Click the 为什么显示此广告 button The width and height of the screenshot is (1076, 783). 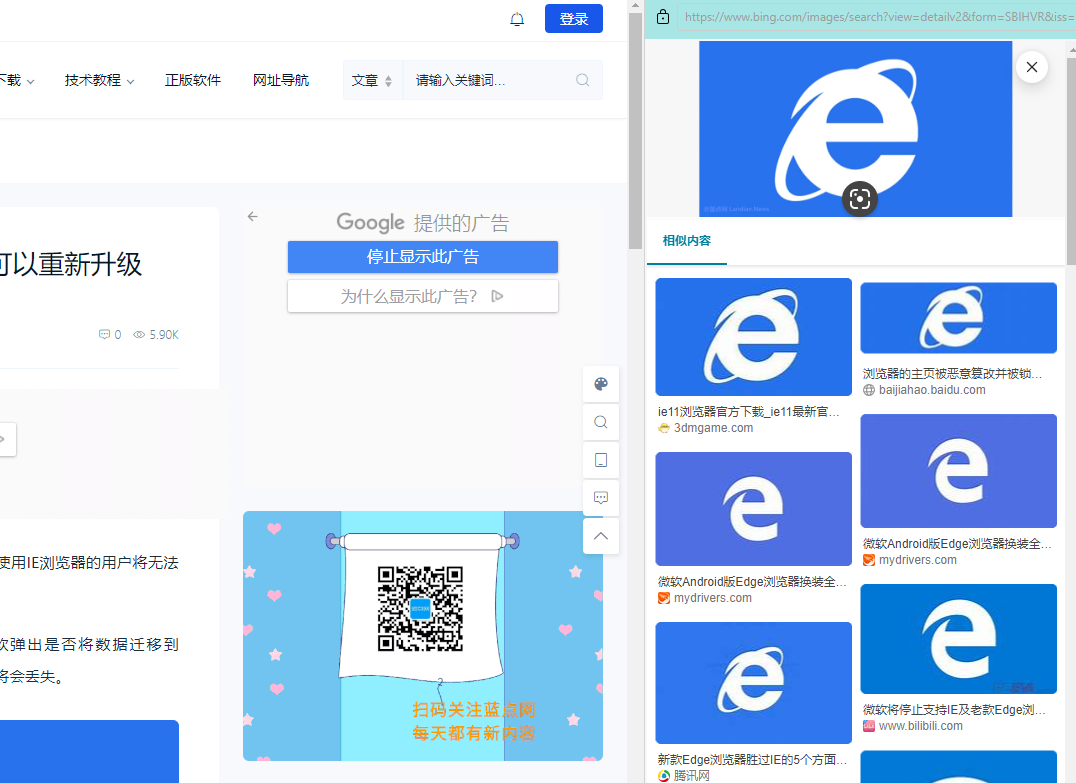click(x=422, y=296)
